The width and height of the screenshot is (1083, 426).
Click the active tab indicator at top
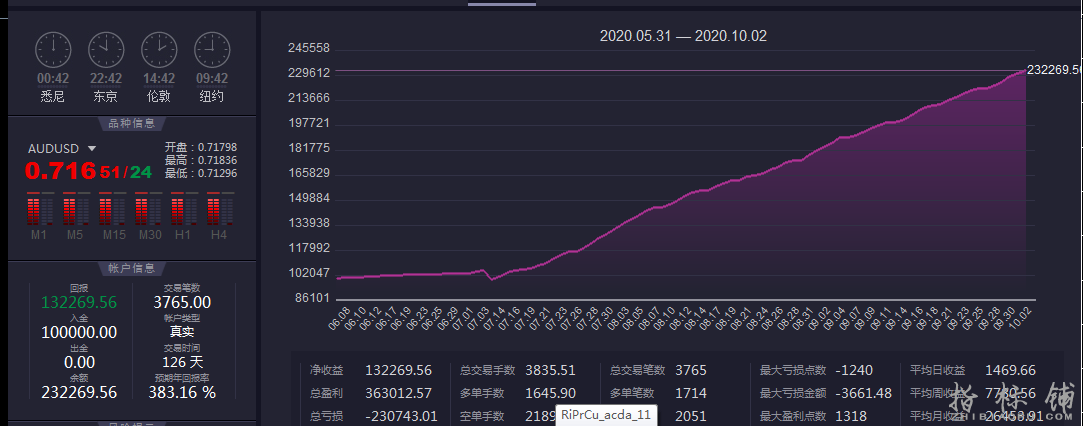tap(502, 4)
